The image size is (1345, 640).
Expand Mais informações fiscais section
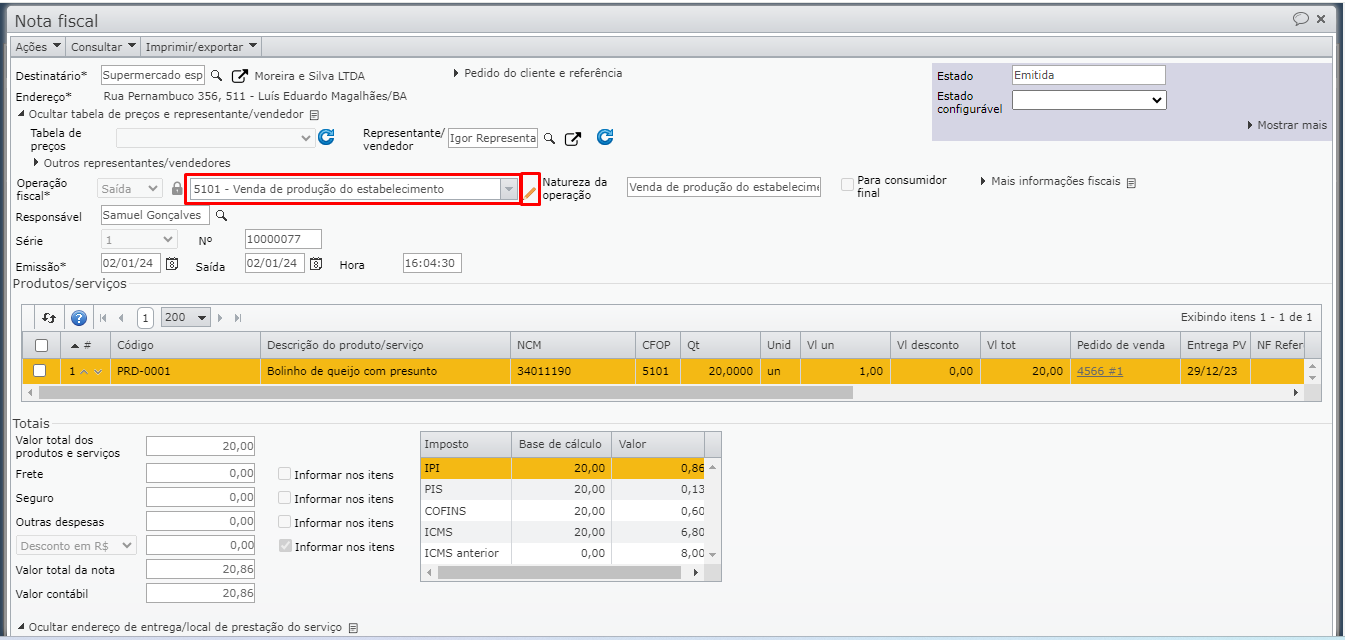click(1057, 182)
